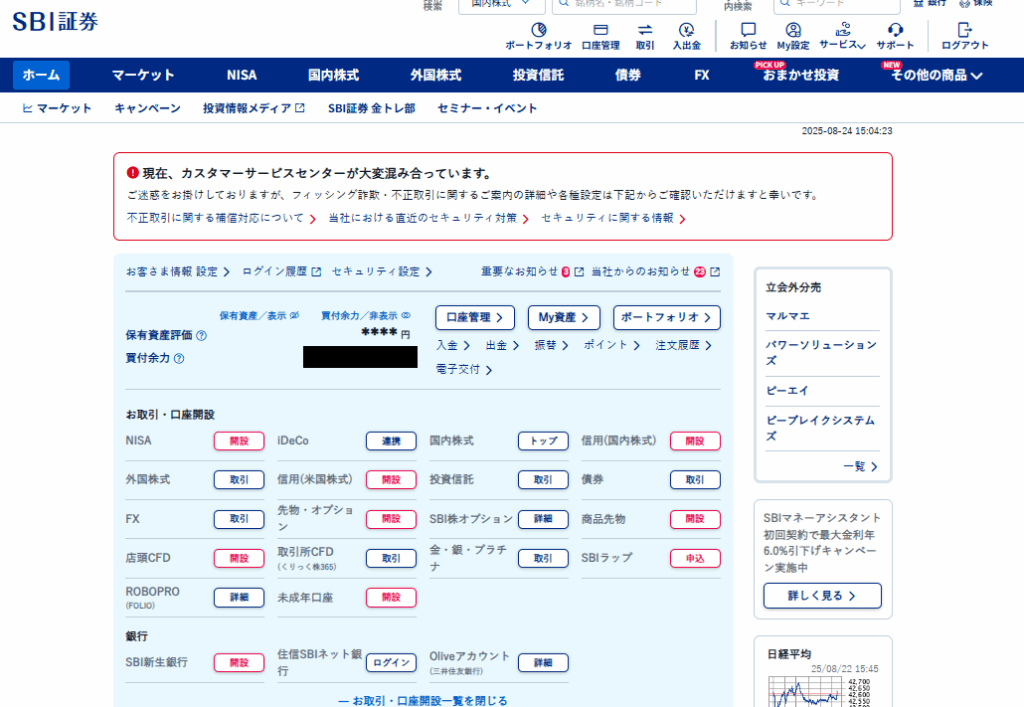Open セキュリティに関する情報 link
This screenshot has width=1024, height=707.
coord(613,218)
